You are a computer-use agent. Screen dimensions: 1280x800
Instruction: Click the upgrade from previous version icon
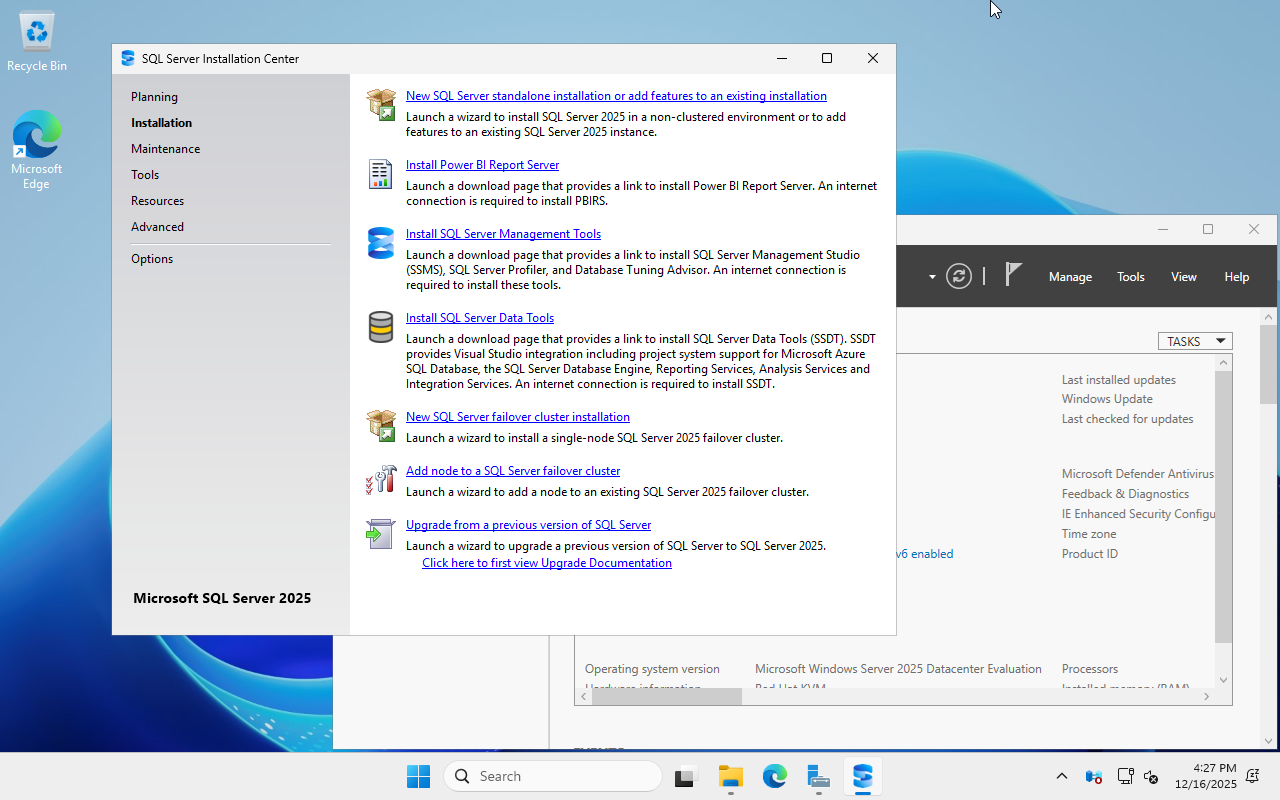[x=381, y=534]
